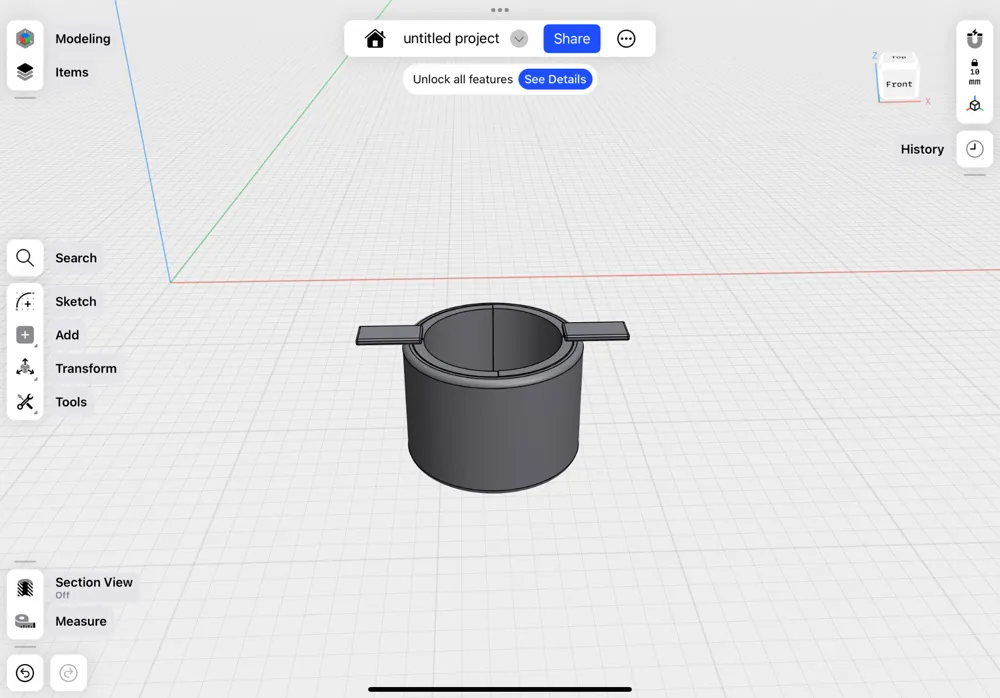
Task: Click the Sketch label
Action: (76, 301)
